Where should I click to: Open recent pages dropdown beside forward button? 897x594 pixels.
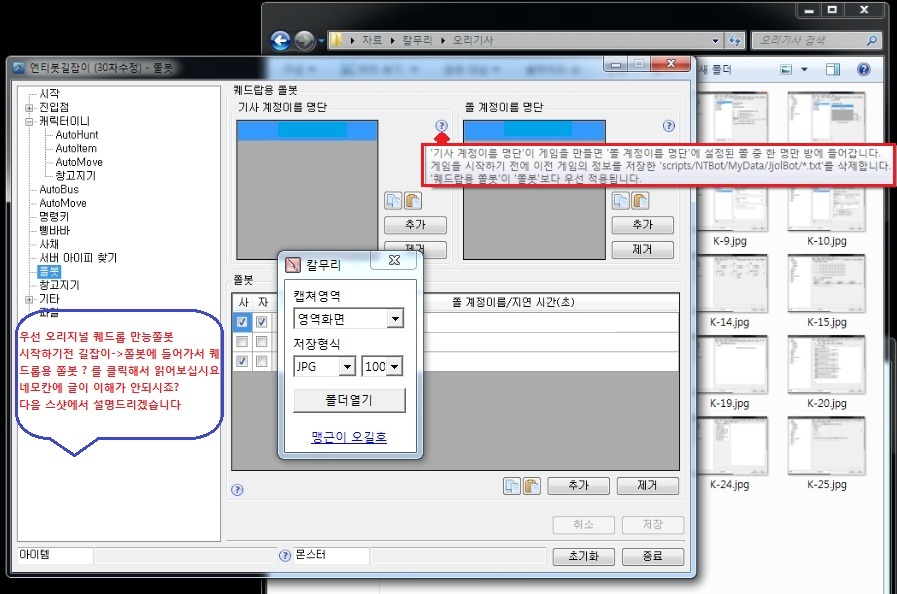click(x=321, y=41)
